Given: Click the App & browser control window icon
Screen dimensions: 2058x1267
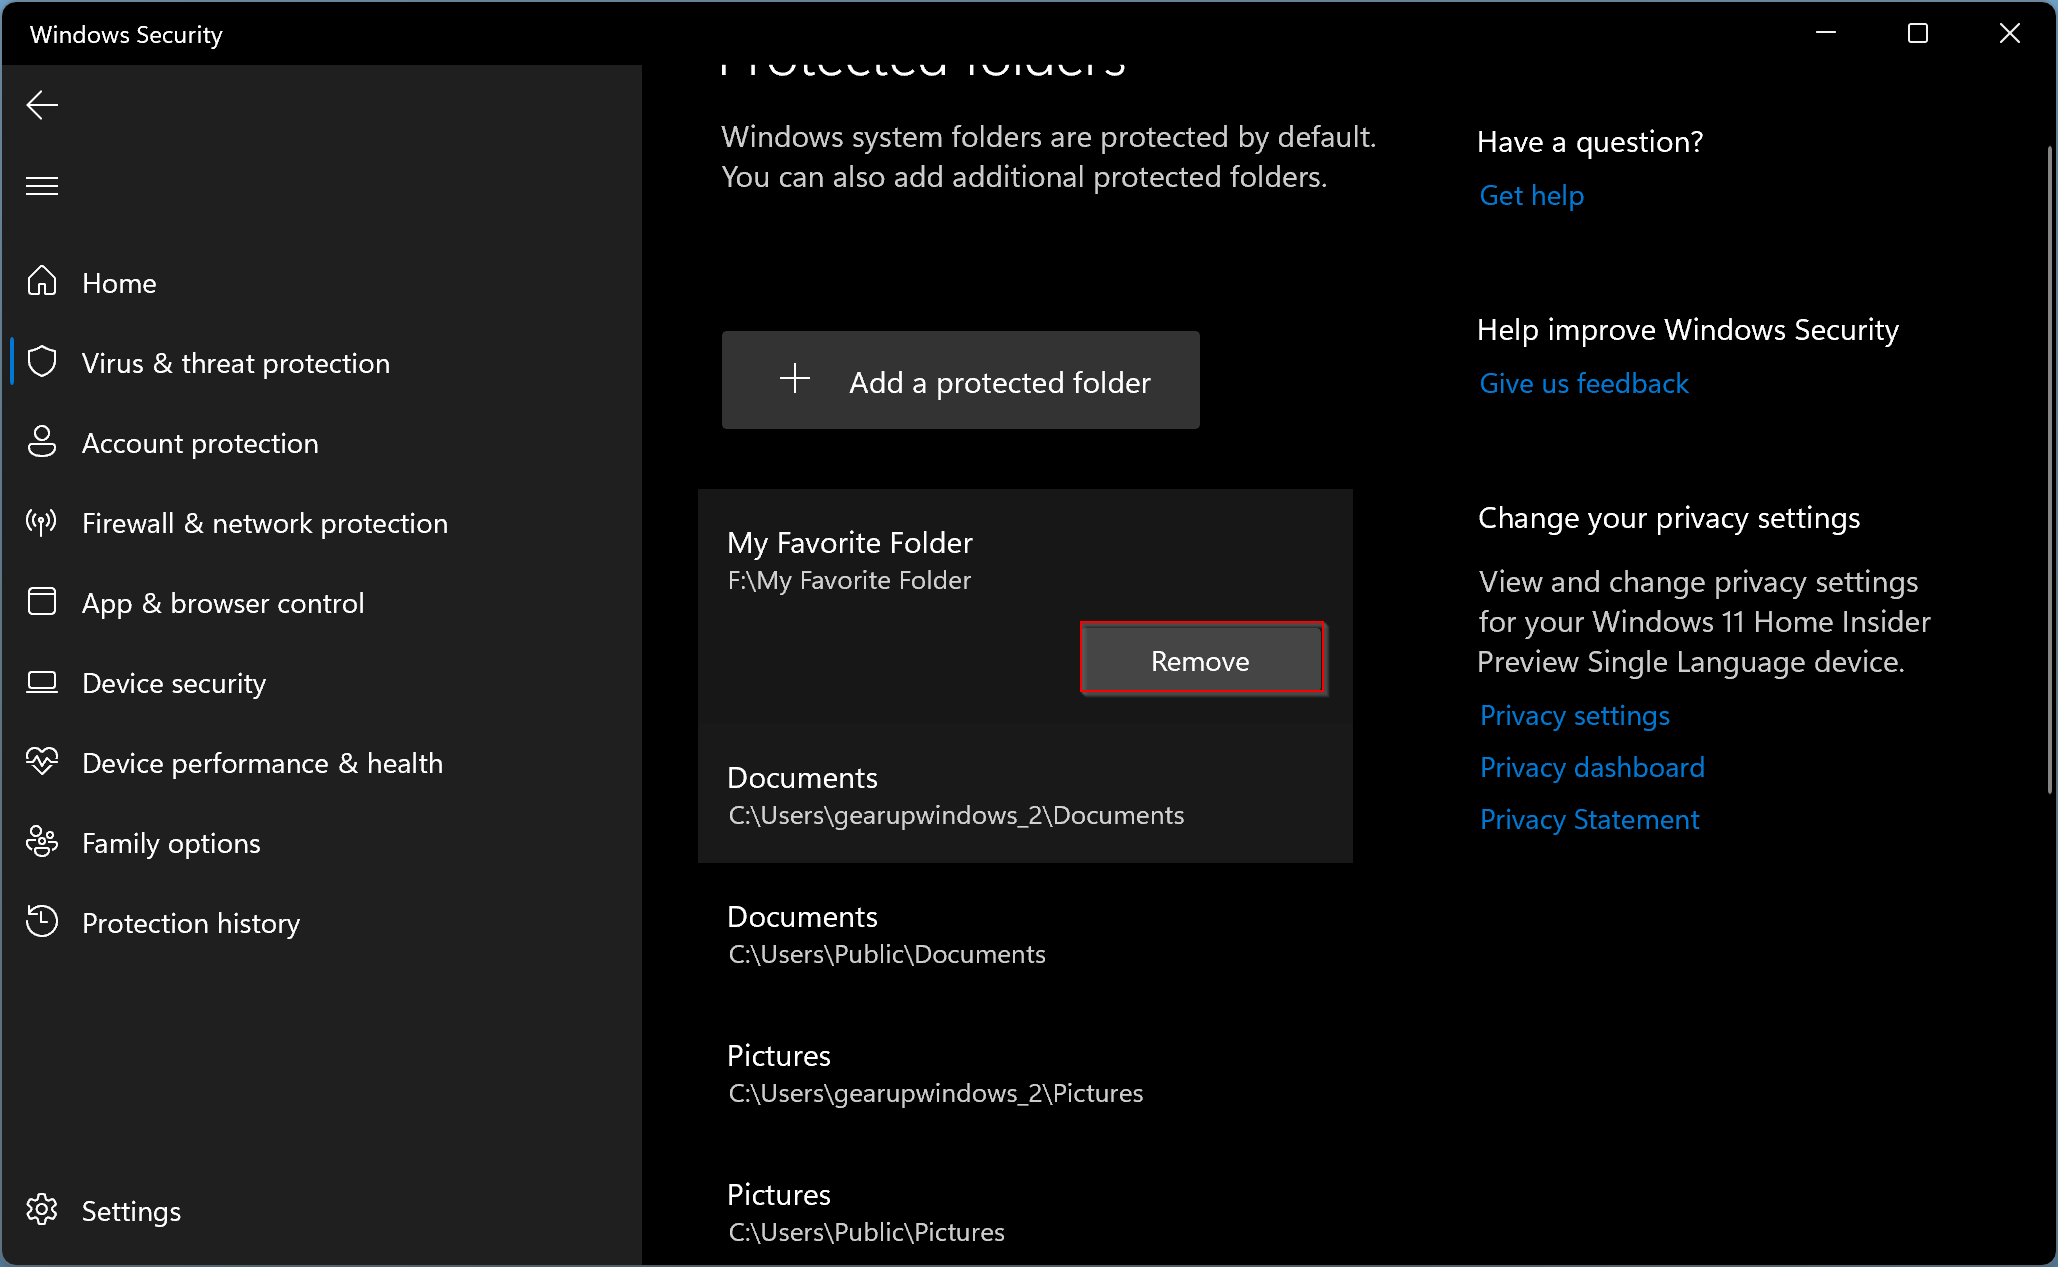Looking at the screenshot, I should tap(42, 602).
